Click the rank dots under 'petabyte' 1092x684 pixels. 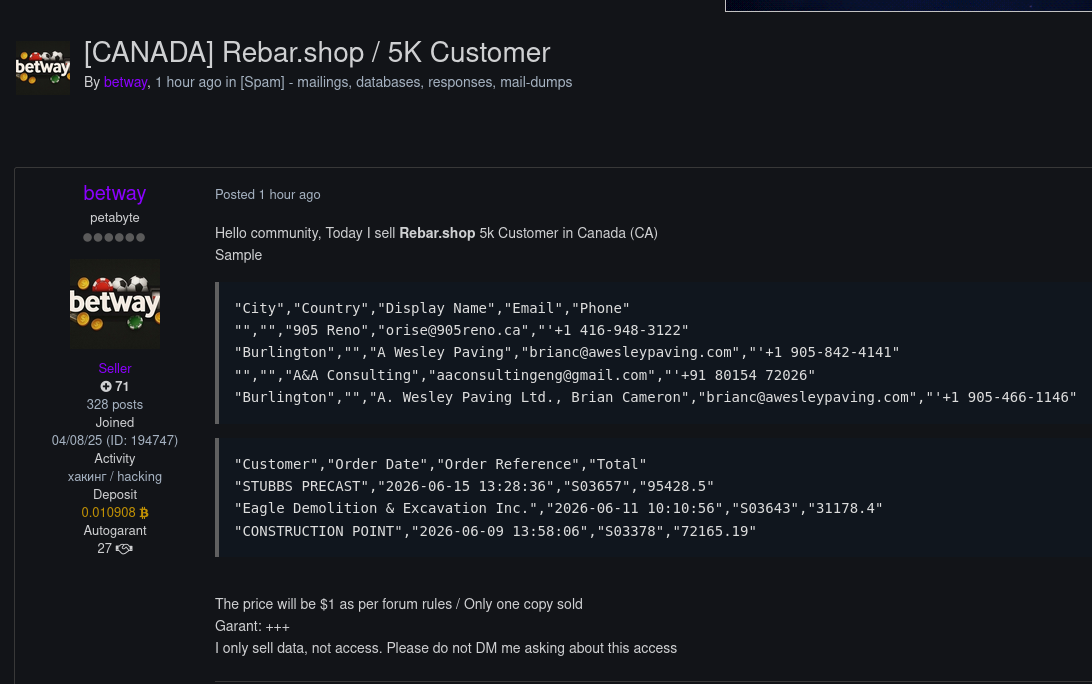click(114, 238)
